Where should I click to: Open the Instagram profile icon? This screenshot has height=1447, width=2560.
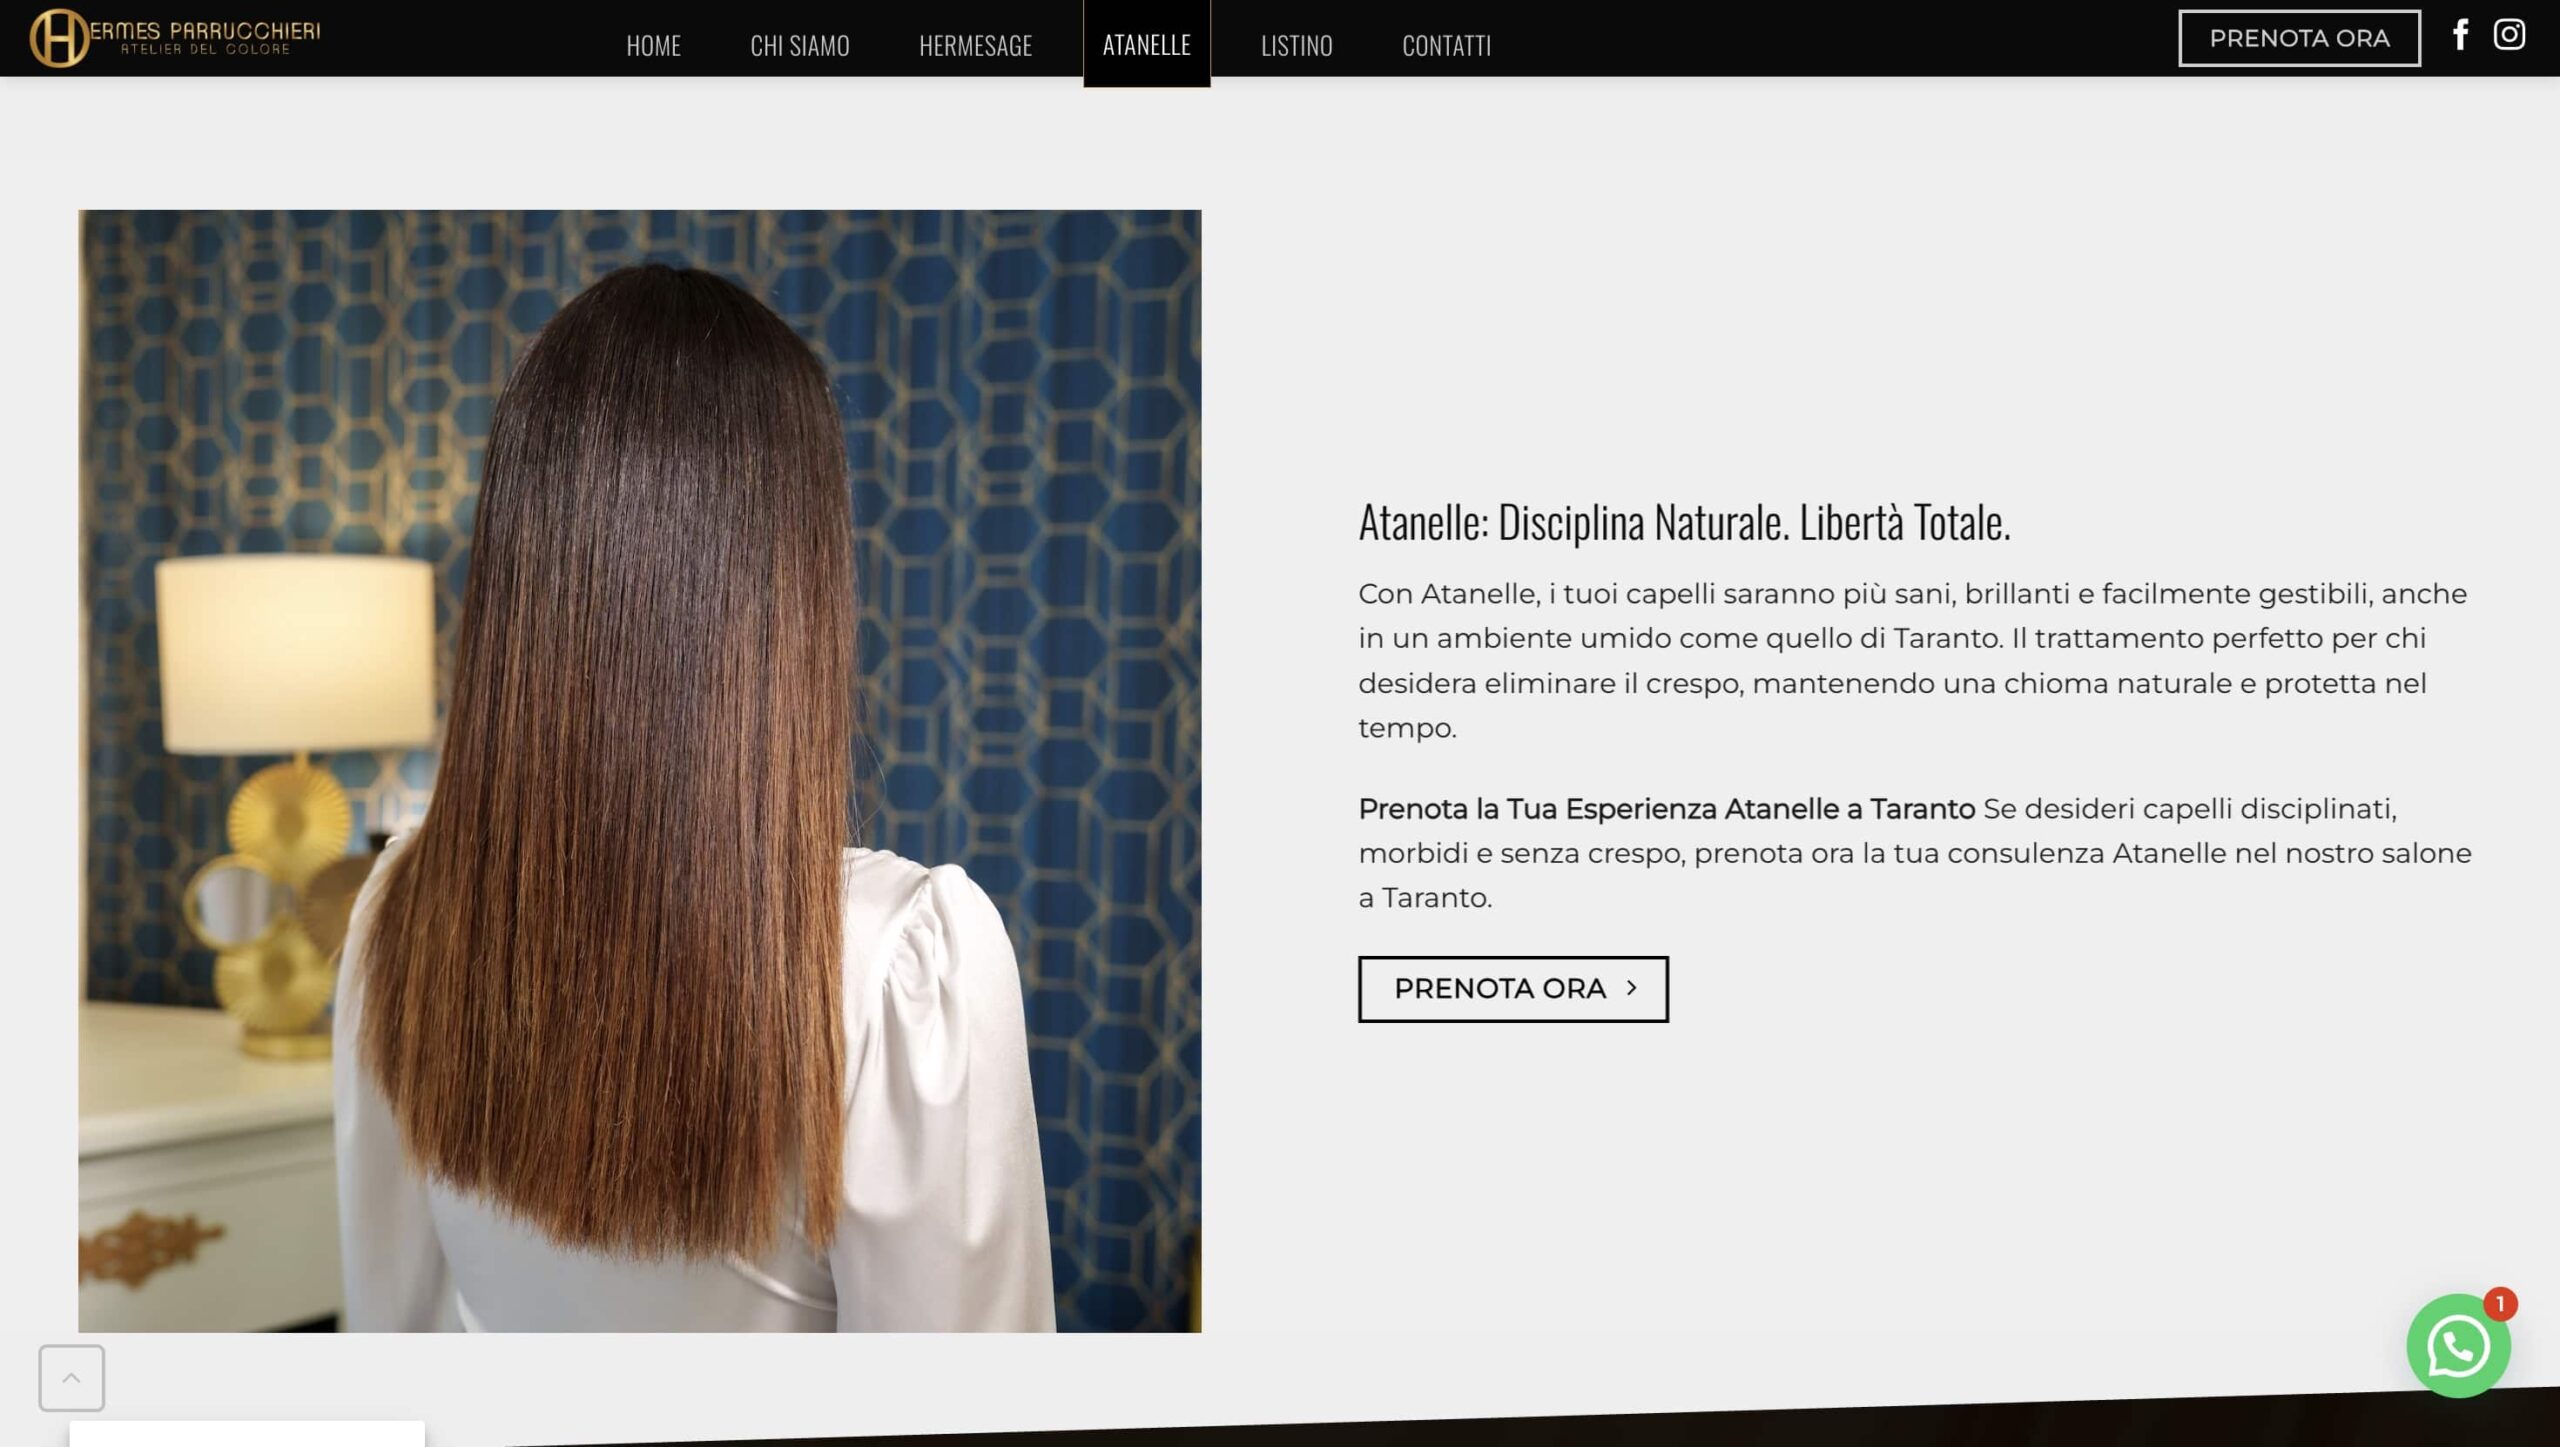tap(2509, 36)
